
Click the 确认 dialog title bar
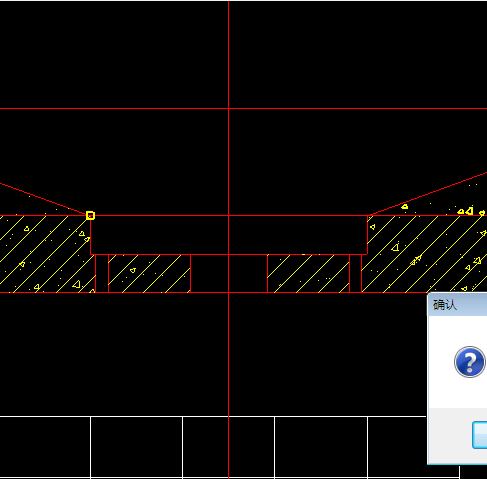(457, 305)
